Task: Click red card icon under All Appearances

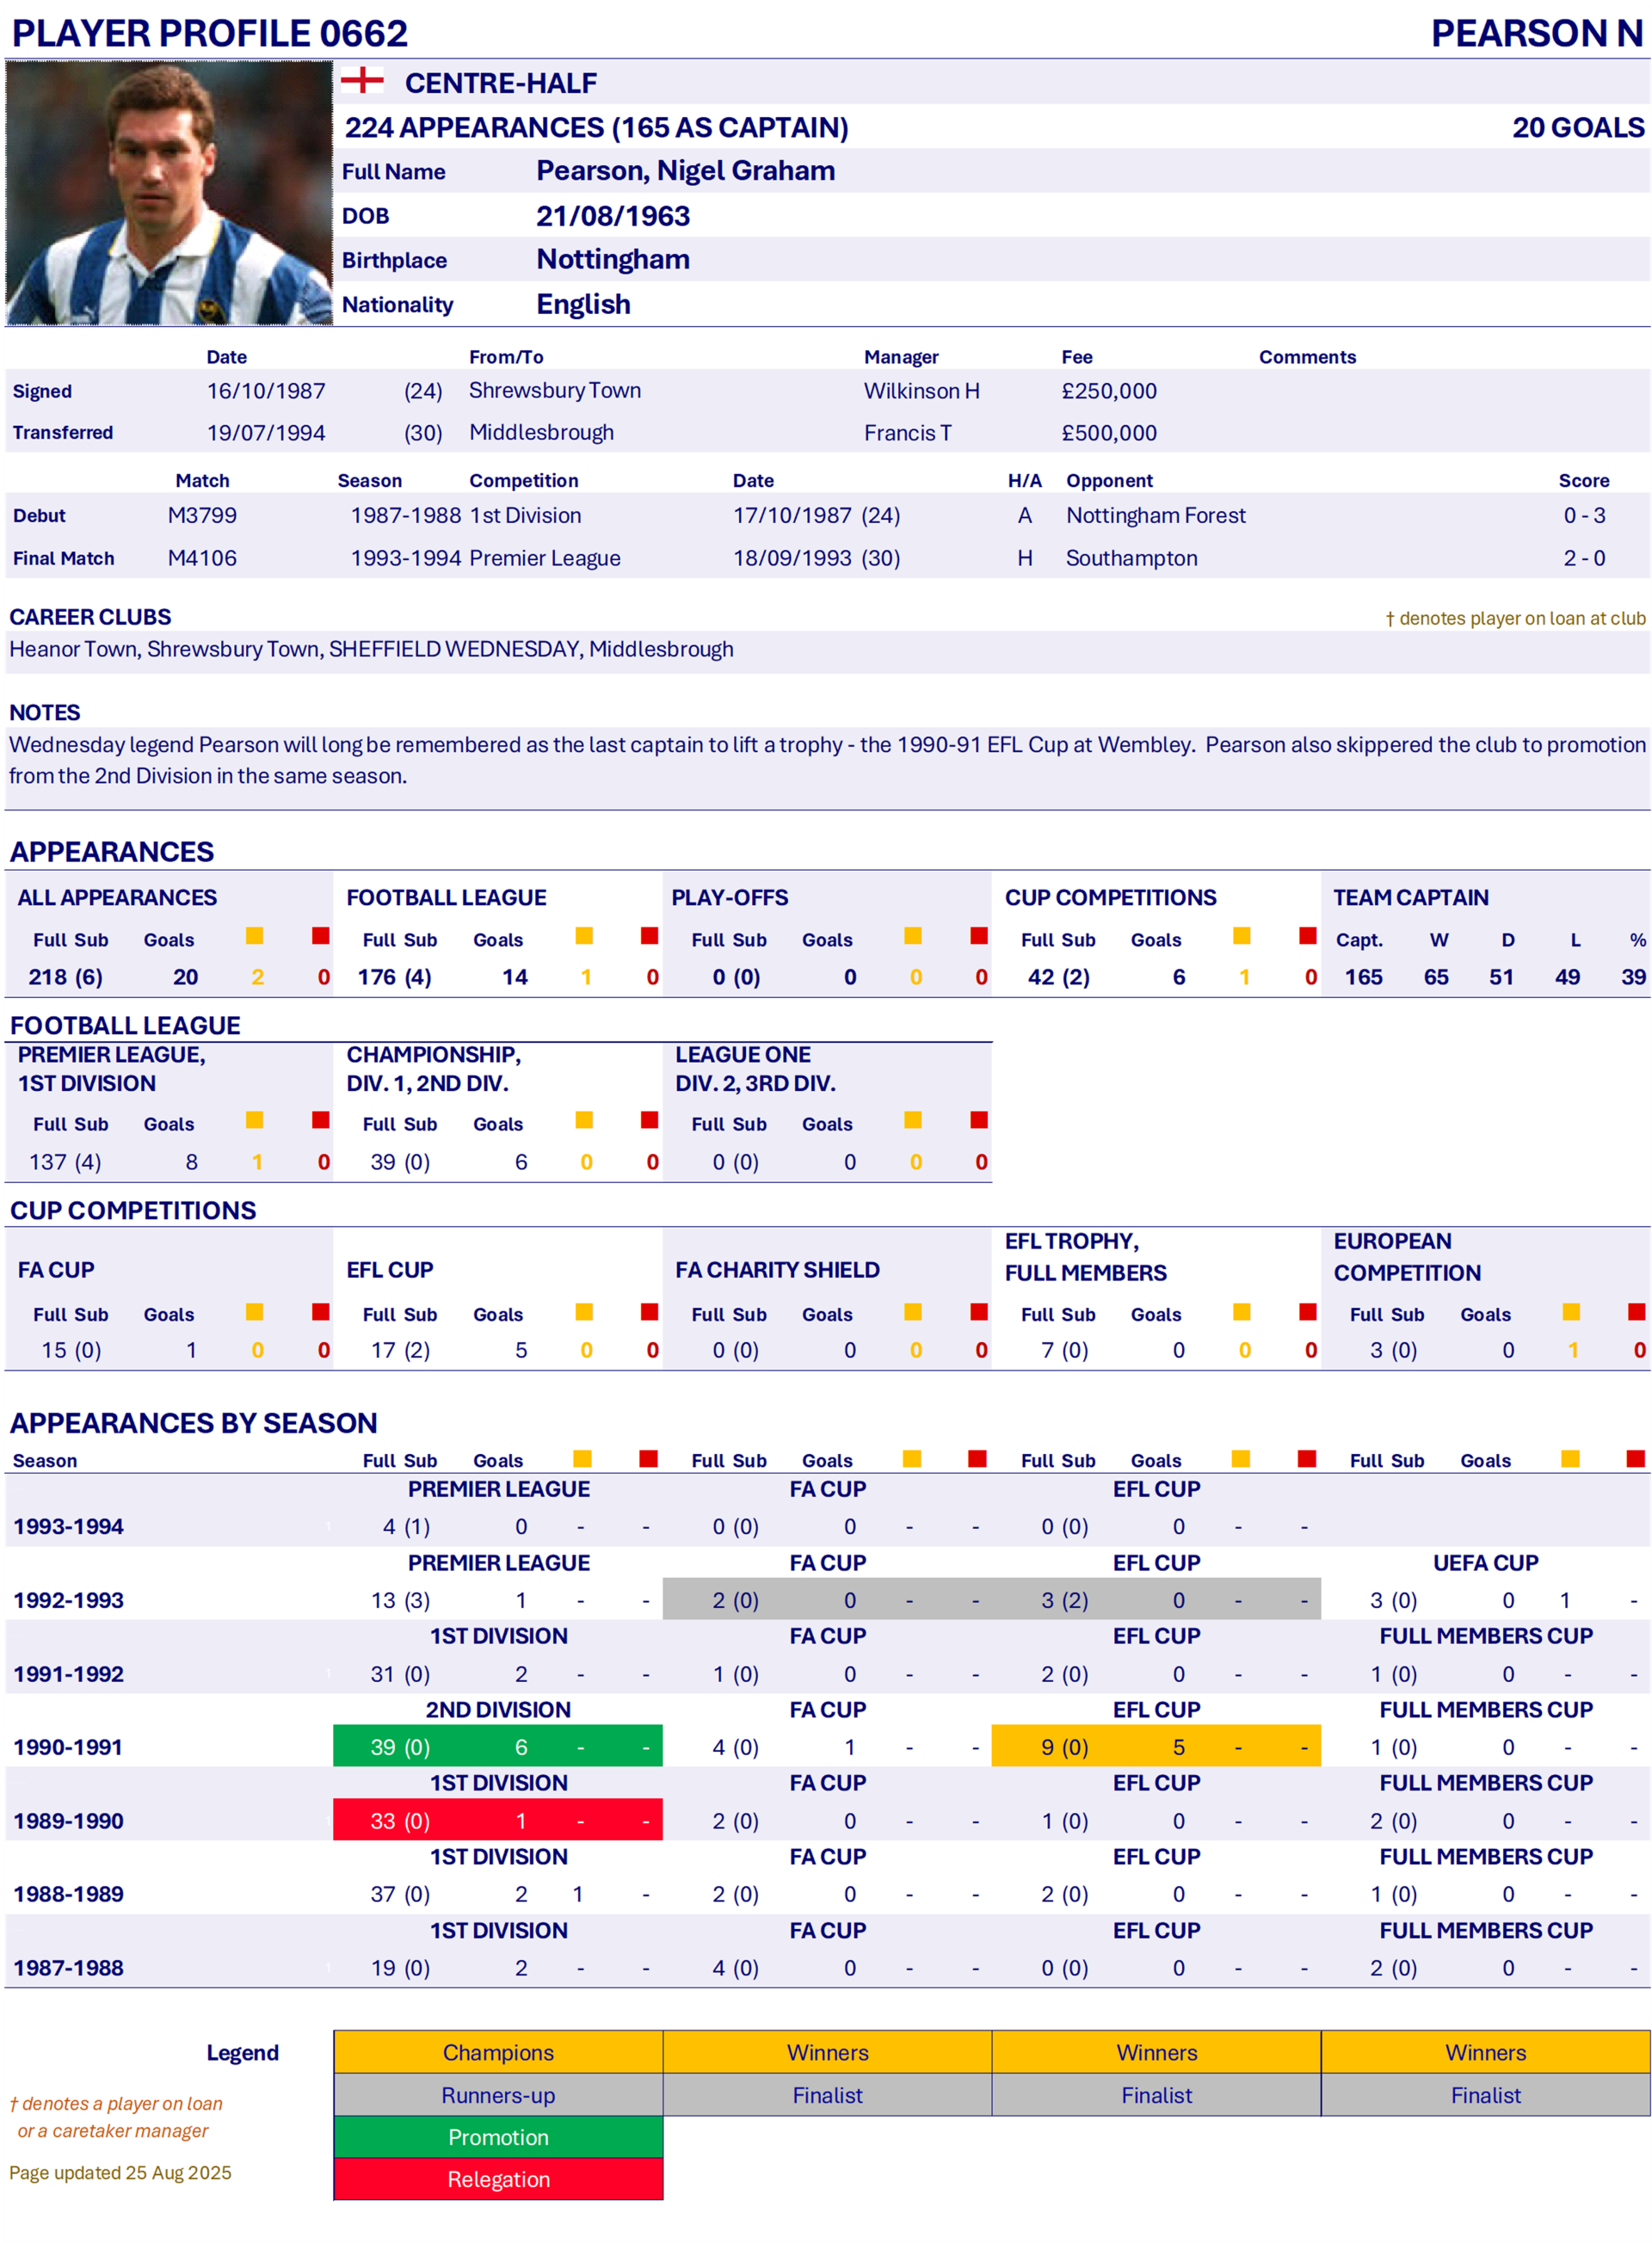Action: [x=320, y=936]
